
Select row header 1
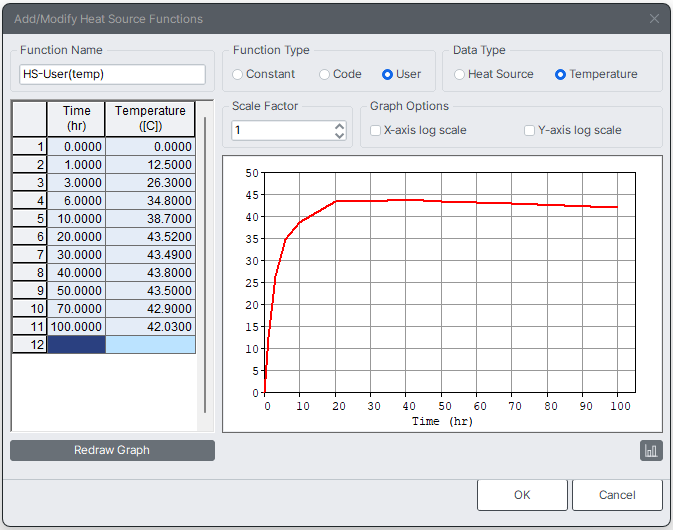click(x=30, y=146)
